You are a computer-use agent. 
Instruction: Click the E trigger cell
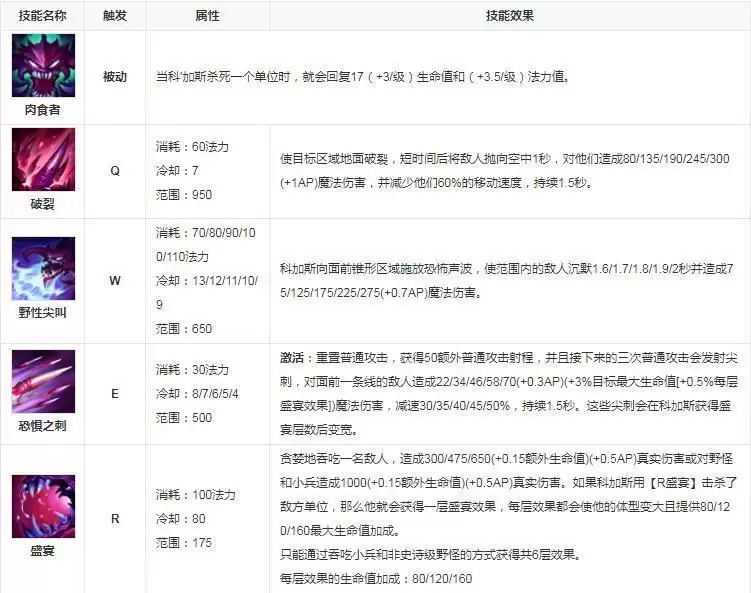(x=115, y=394)
